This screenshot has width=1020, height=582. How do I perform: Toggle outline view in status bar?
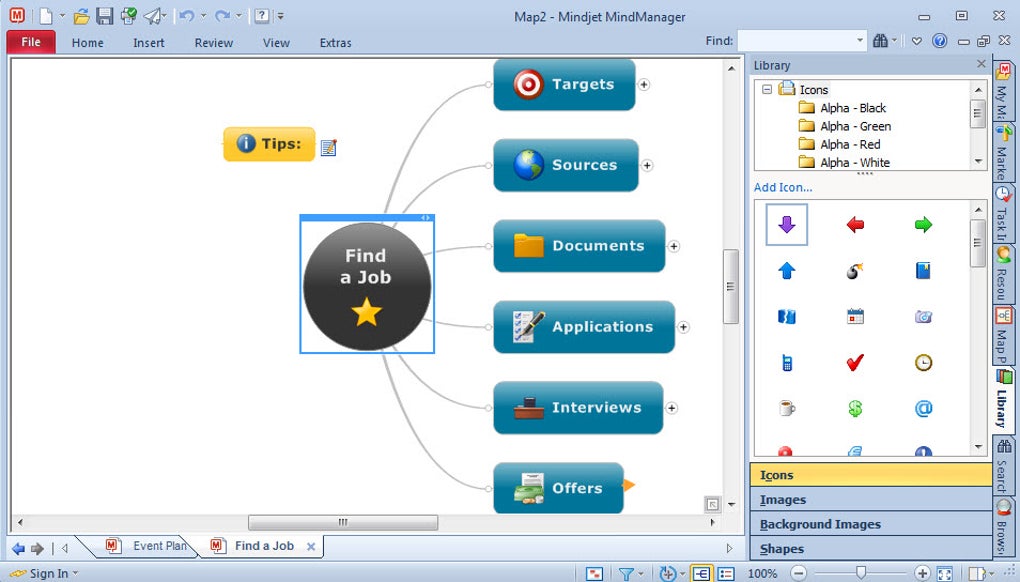726,574
